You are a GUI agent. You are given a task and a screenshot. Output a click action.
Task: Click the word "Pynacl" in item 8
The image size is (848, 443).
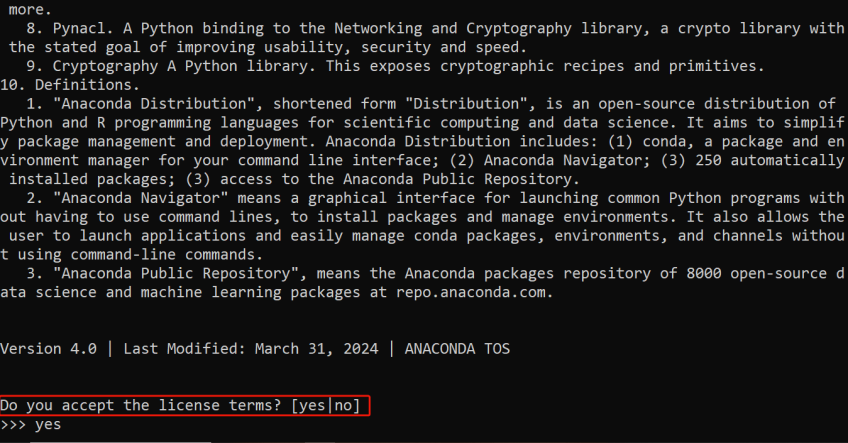click(60, 29)
